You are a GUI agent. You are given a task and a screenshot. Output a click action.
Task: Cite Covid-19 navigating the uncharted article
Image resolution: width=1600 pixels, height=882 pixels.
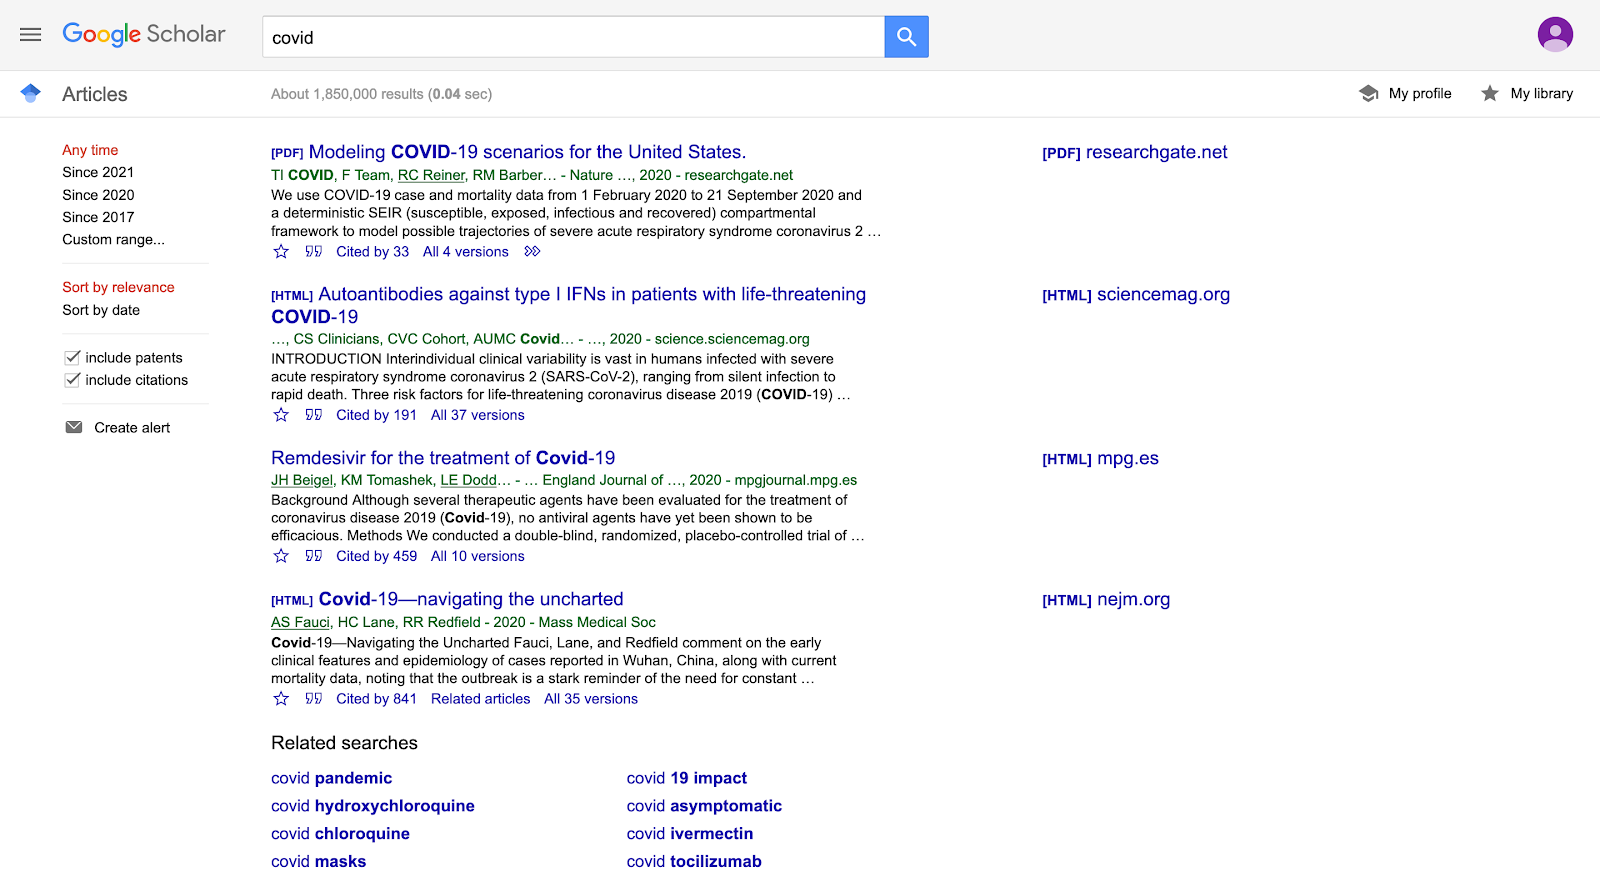point(314,699)
